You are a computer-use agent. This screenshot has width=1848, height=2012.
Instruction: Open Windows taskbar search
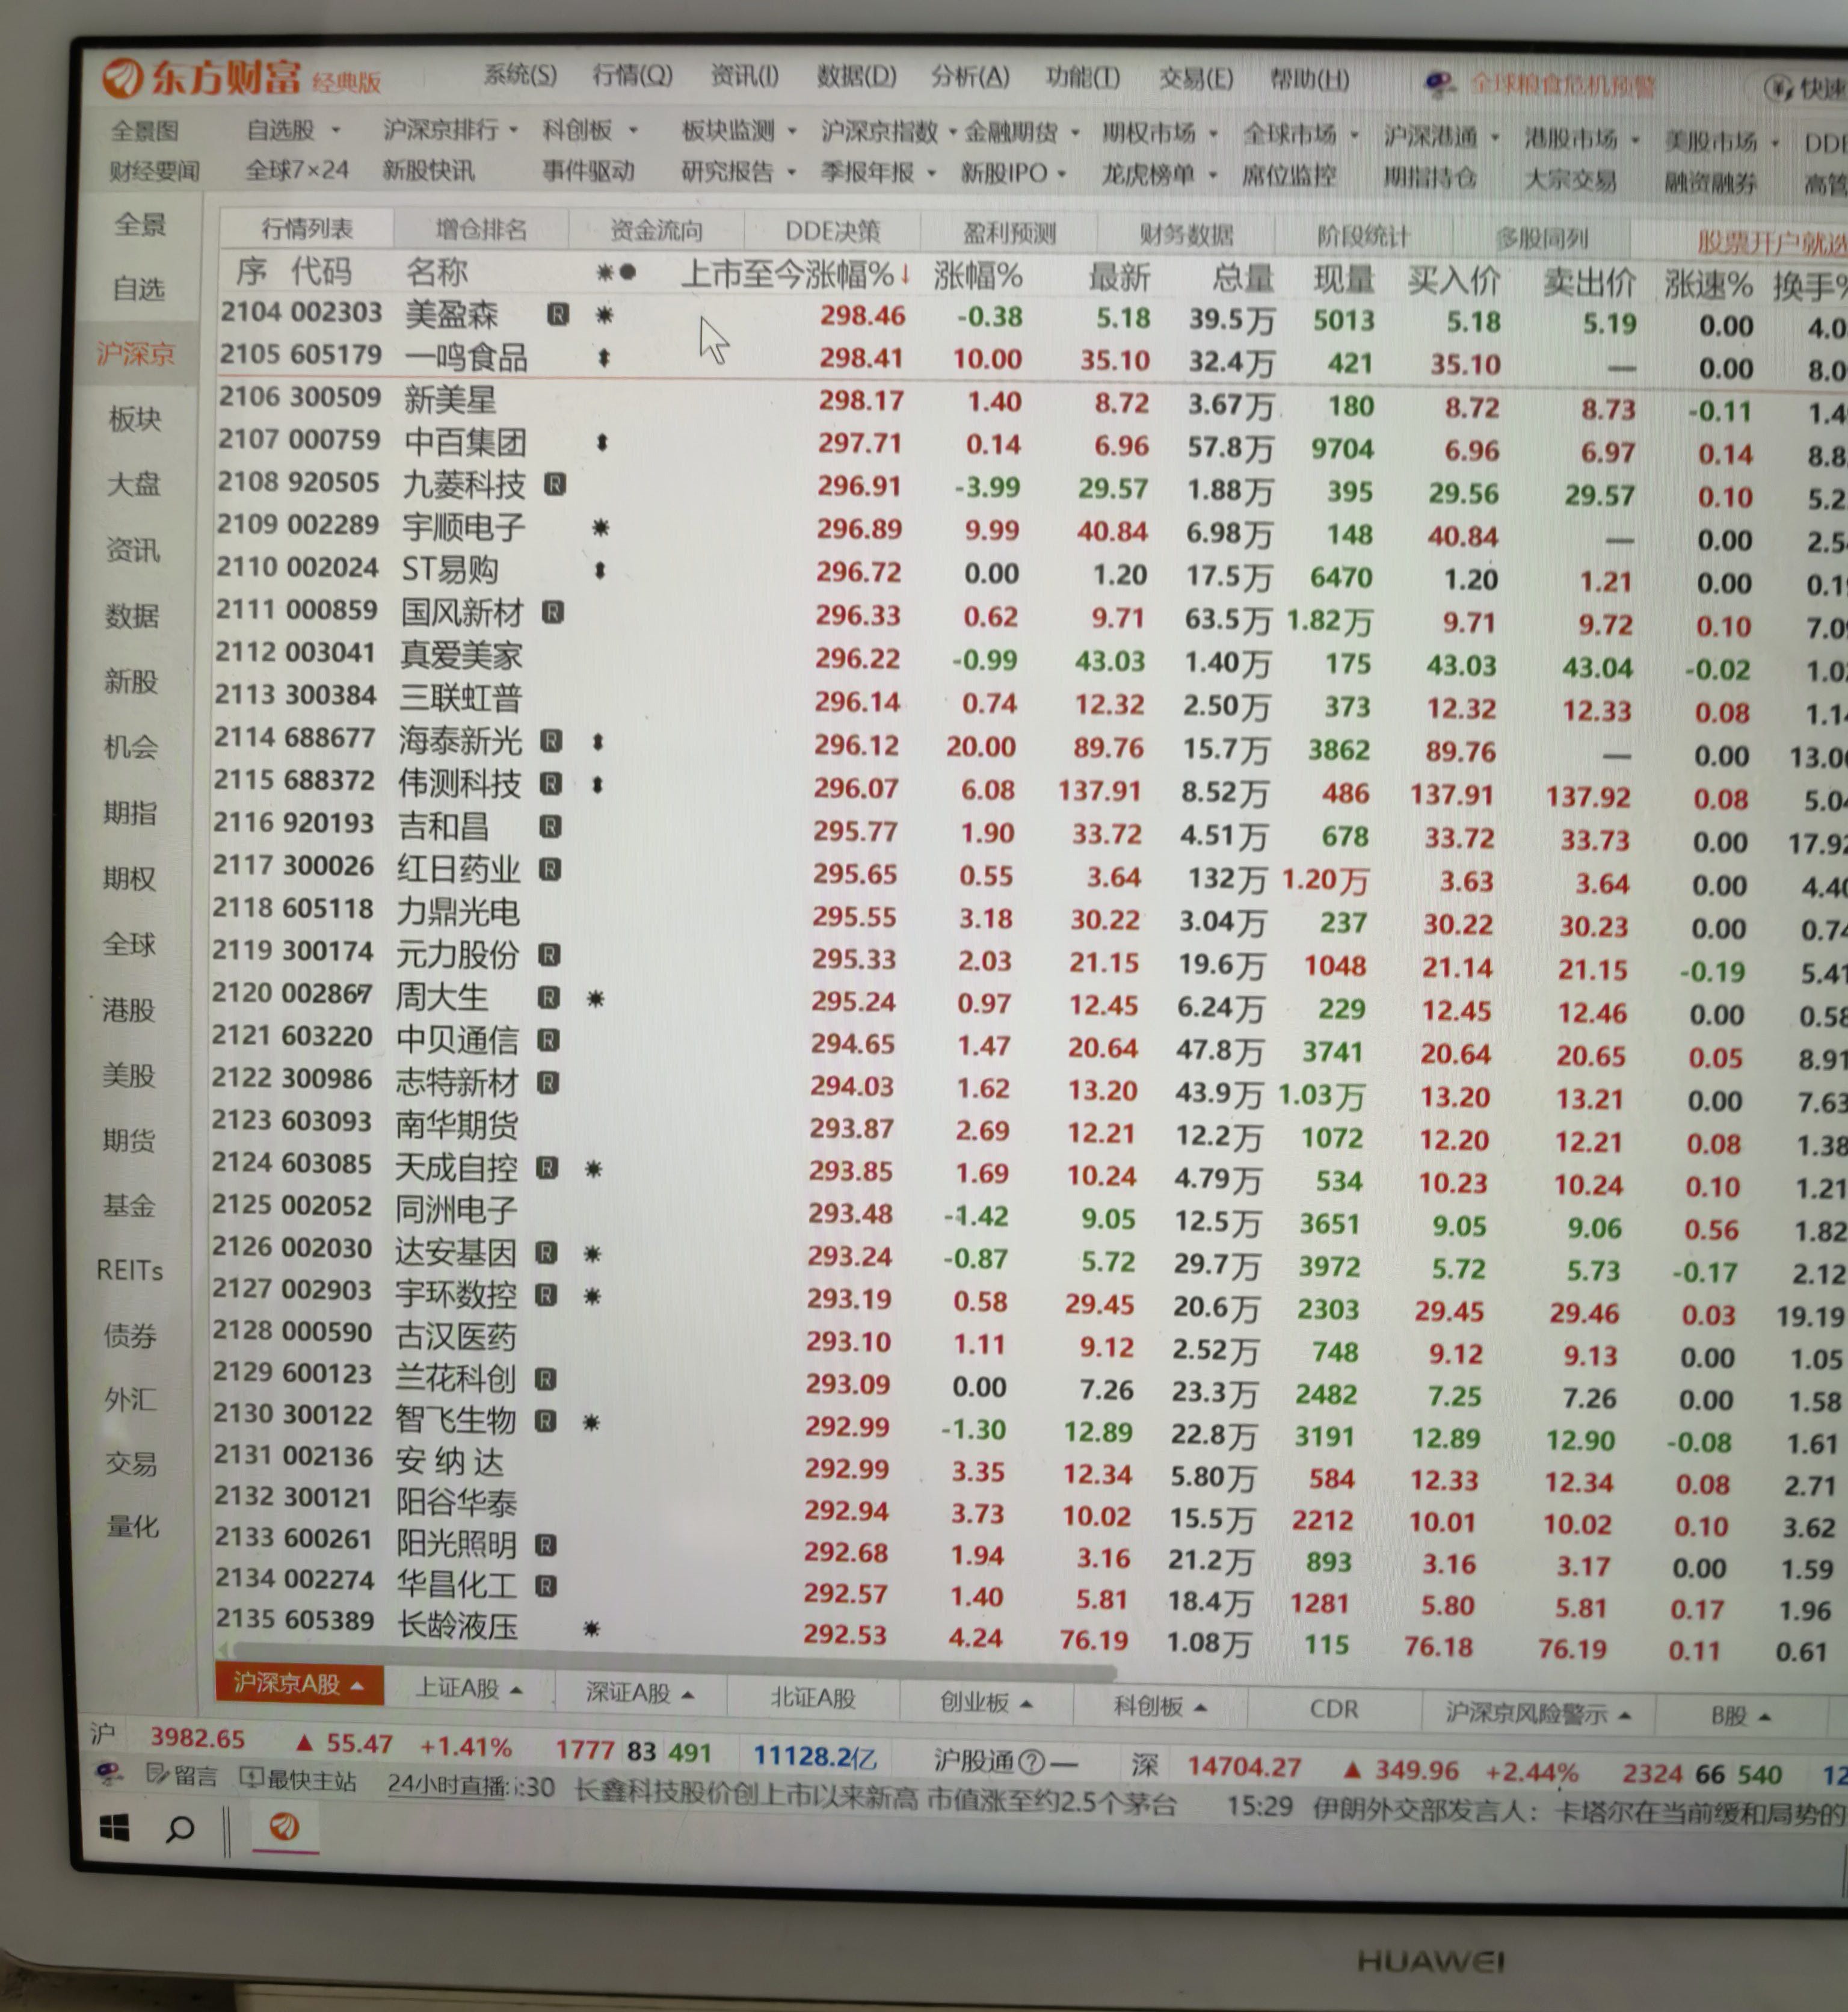click(180, 1829)
